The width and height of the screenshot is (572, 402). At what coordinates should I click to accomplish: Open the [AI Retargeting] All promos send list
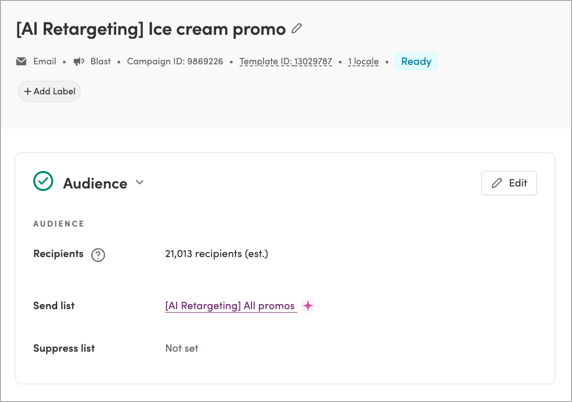tap(230, 306)
